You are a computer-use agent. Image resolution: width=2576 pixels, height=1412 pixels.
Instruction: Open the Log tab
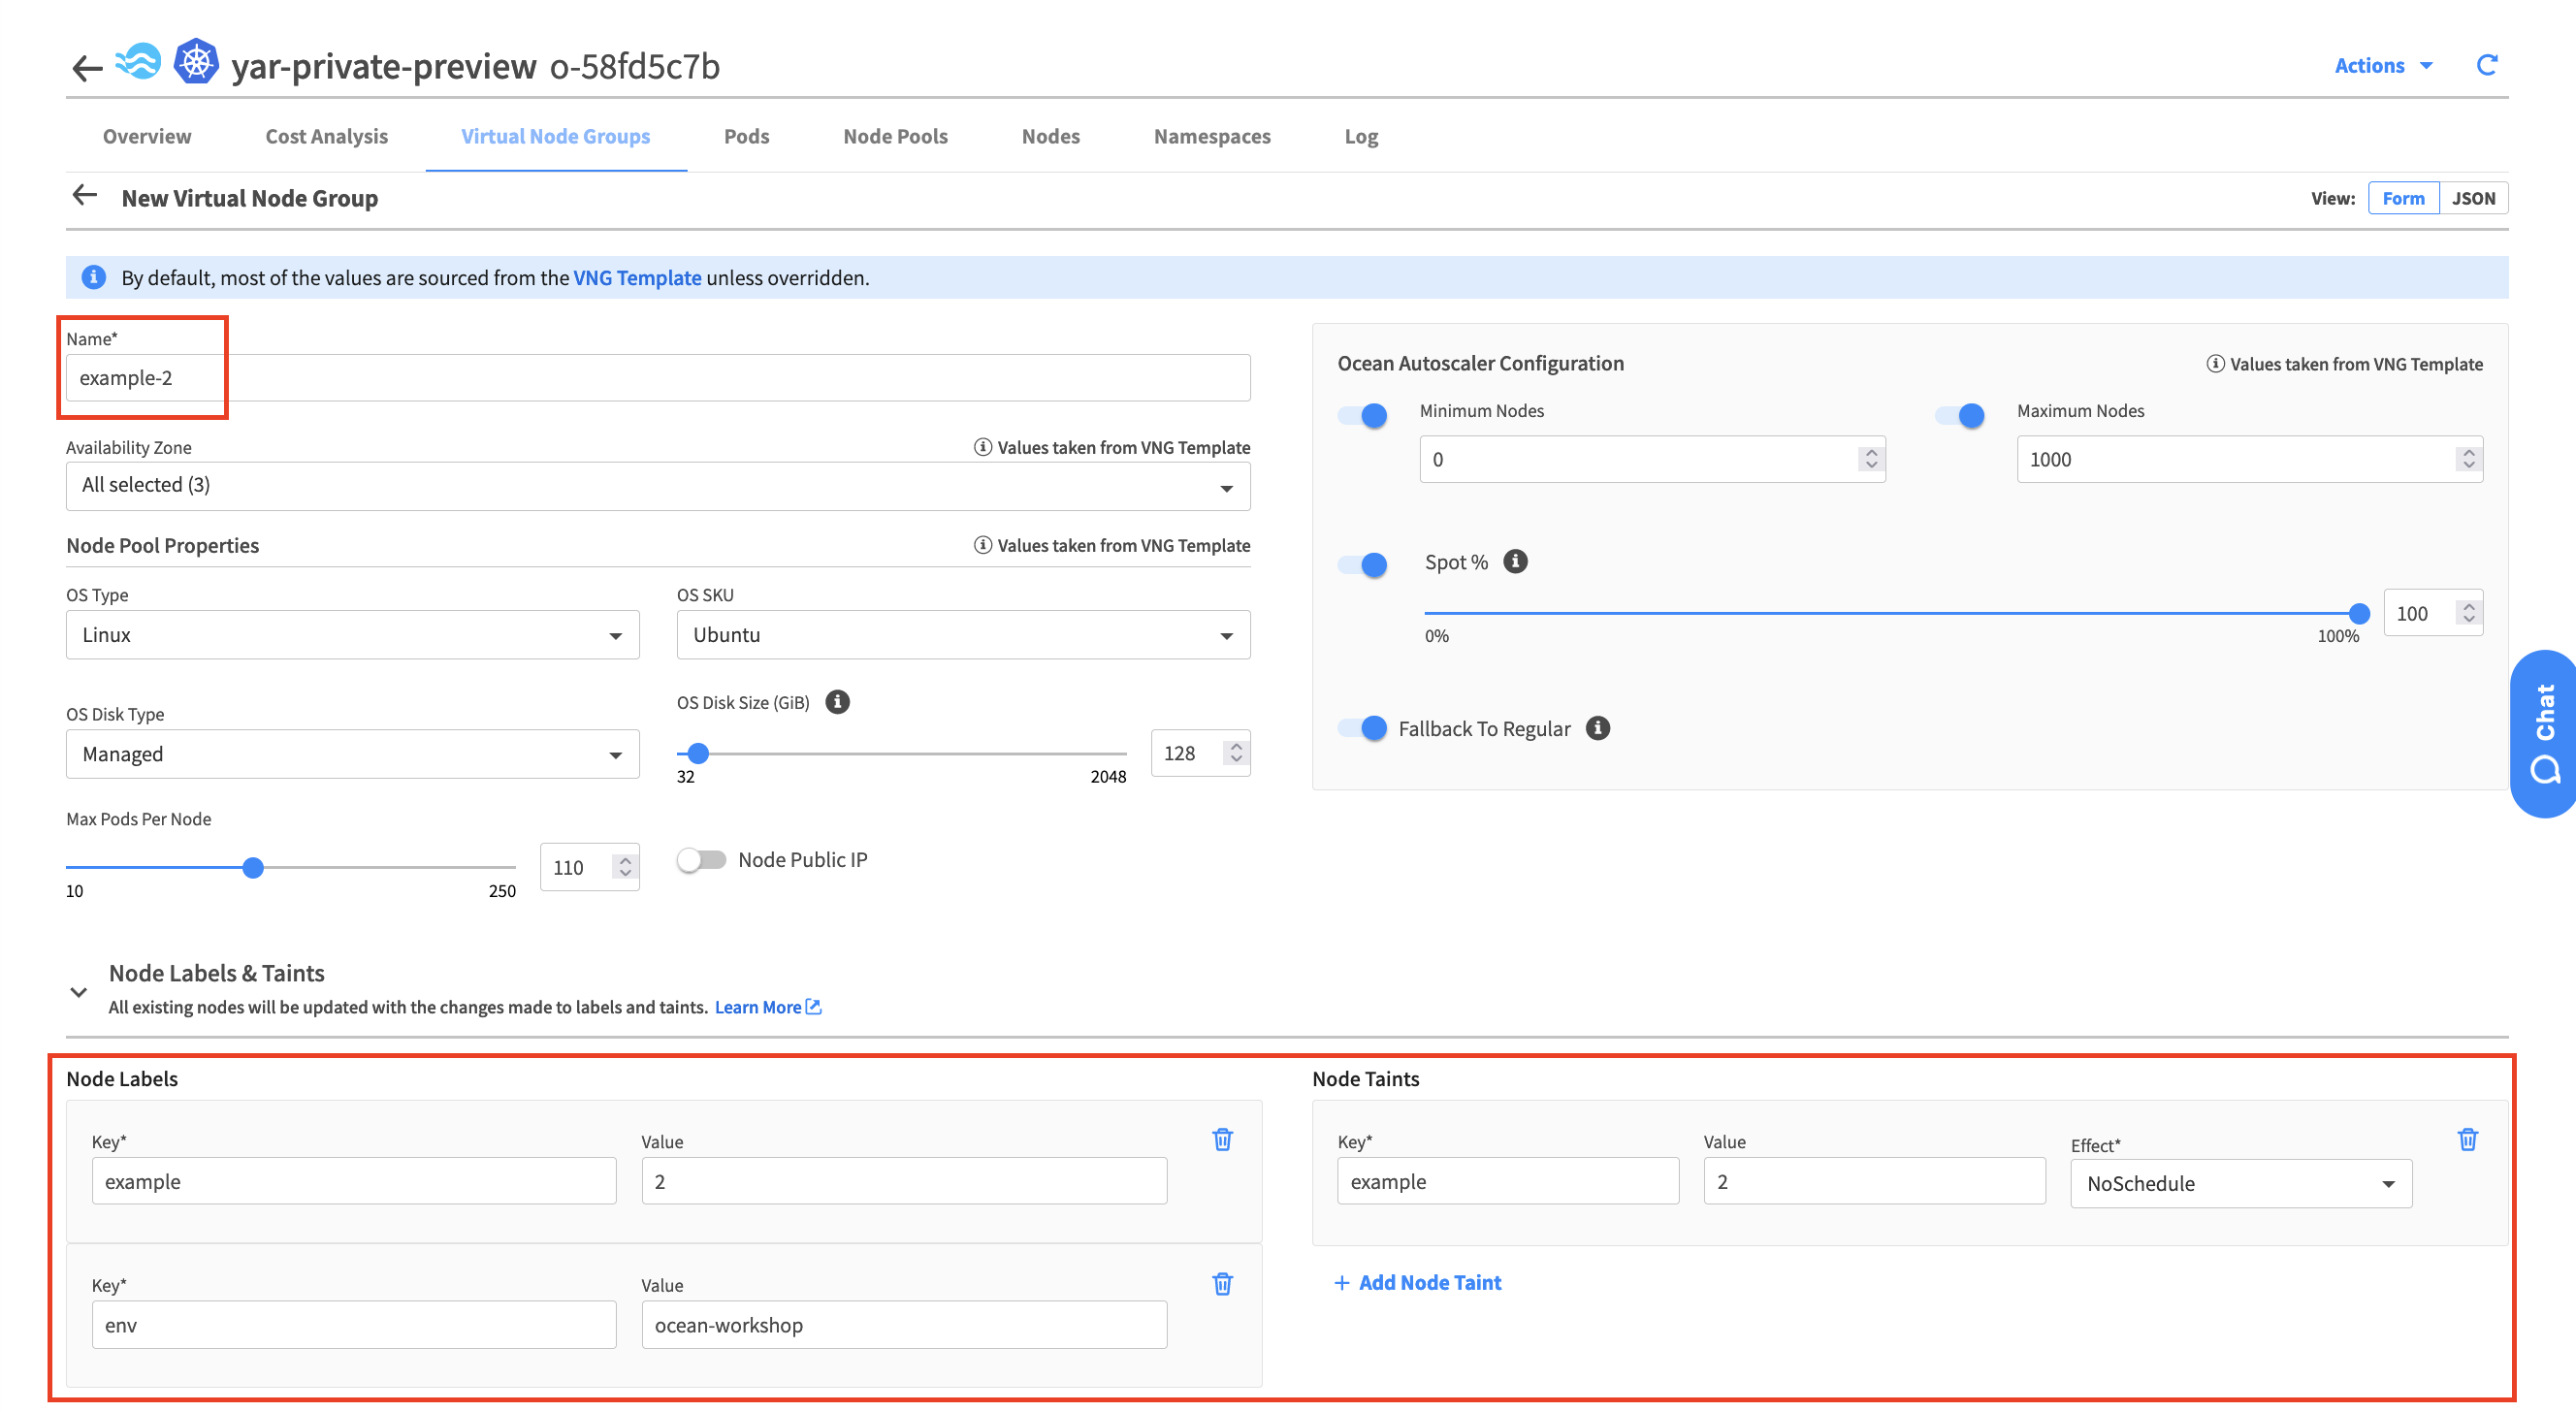coord(1361,136)
